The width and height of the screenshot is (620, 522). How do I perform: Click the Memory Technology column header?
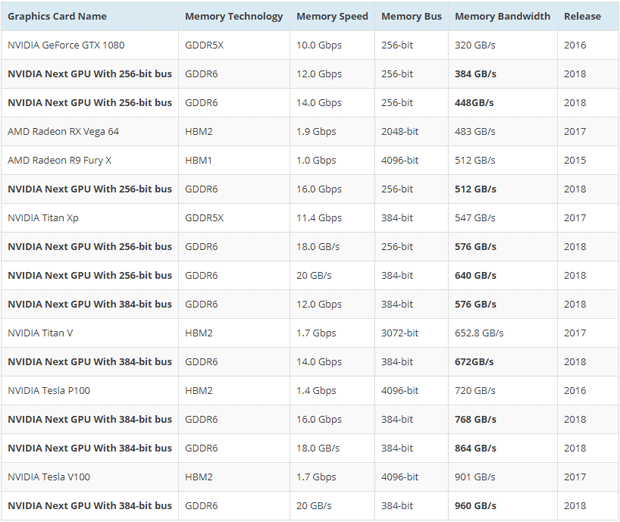tap(234, 16)
